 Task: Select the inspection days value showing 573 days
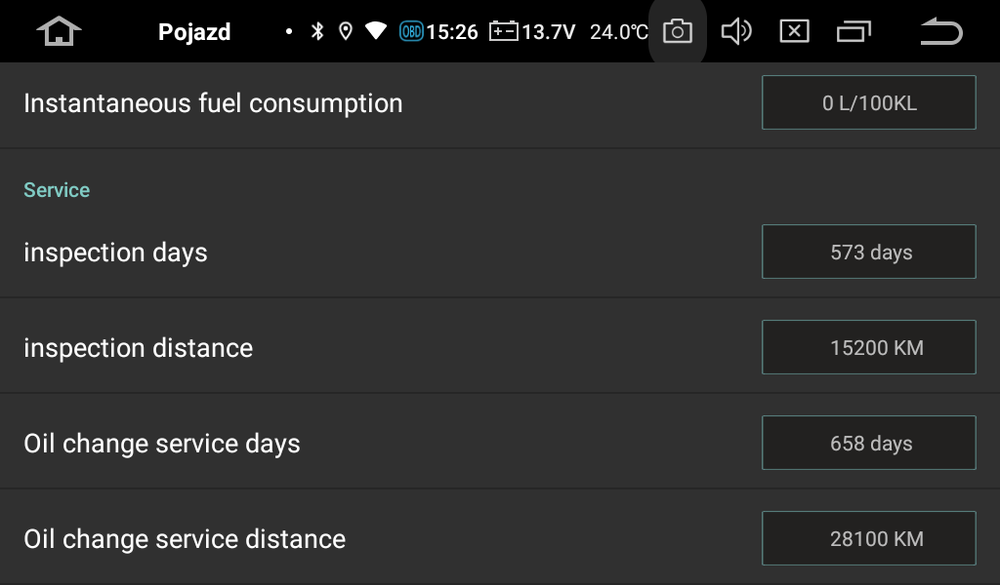869,251
